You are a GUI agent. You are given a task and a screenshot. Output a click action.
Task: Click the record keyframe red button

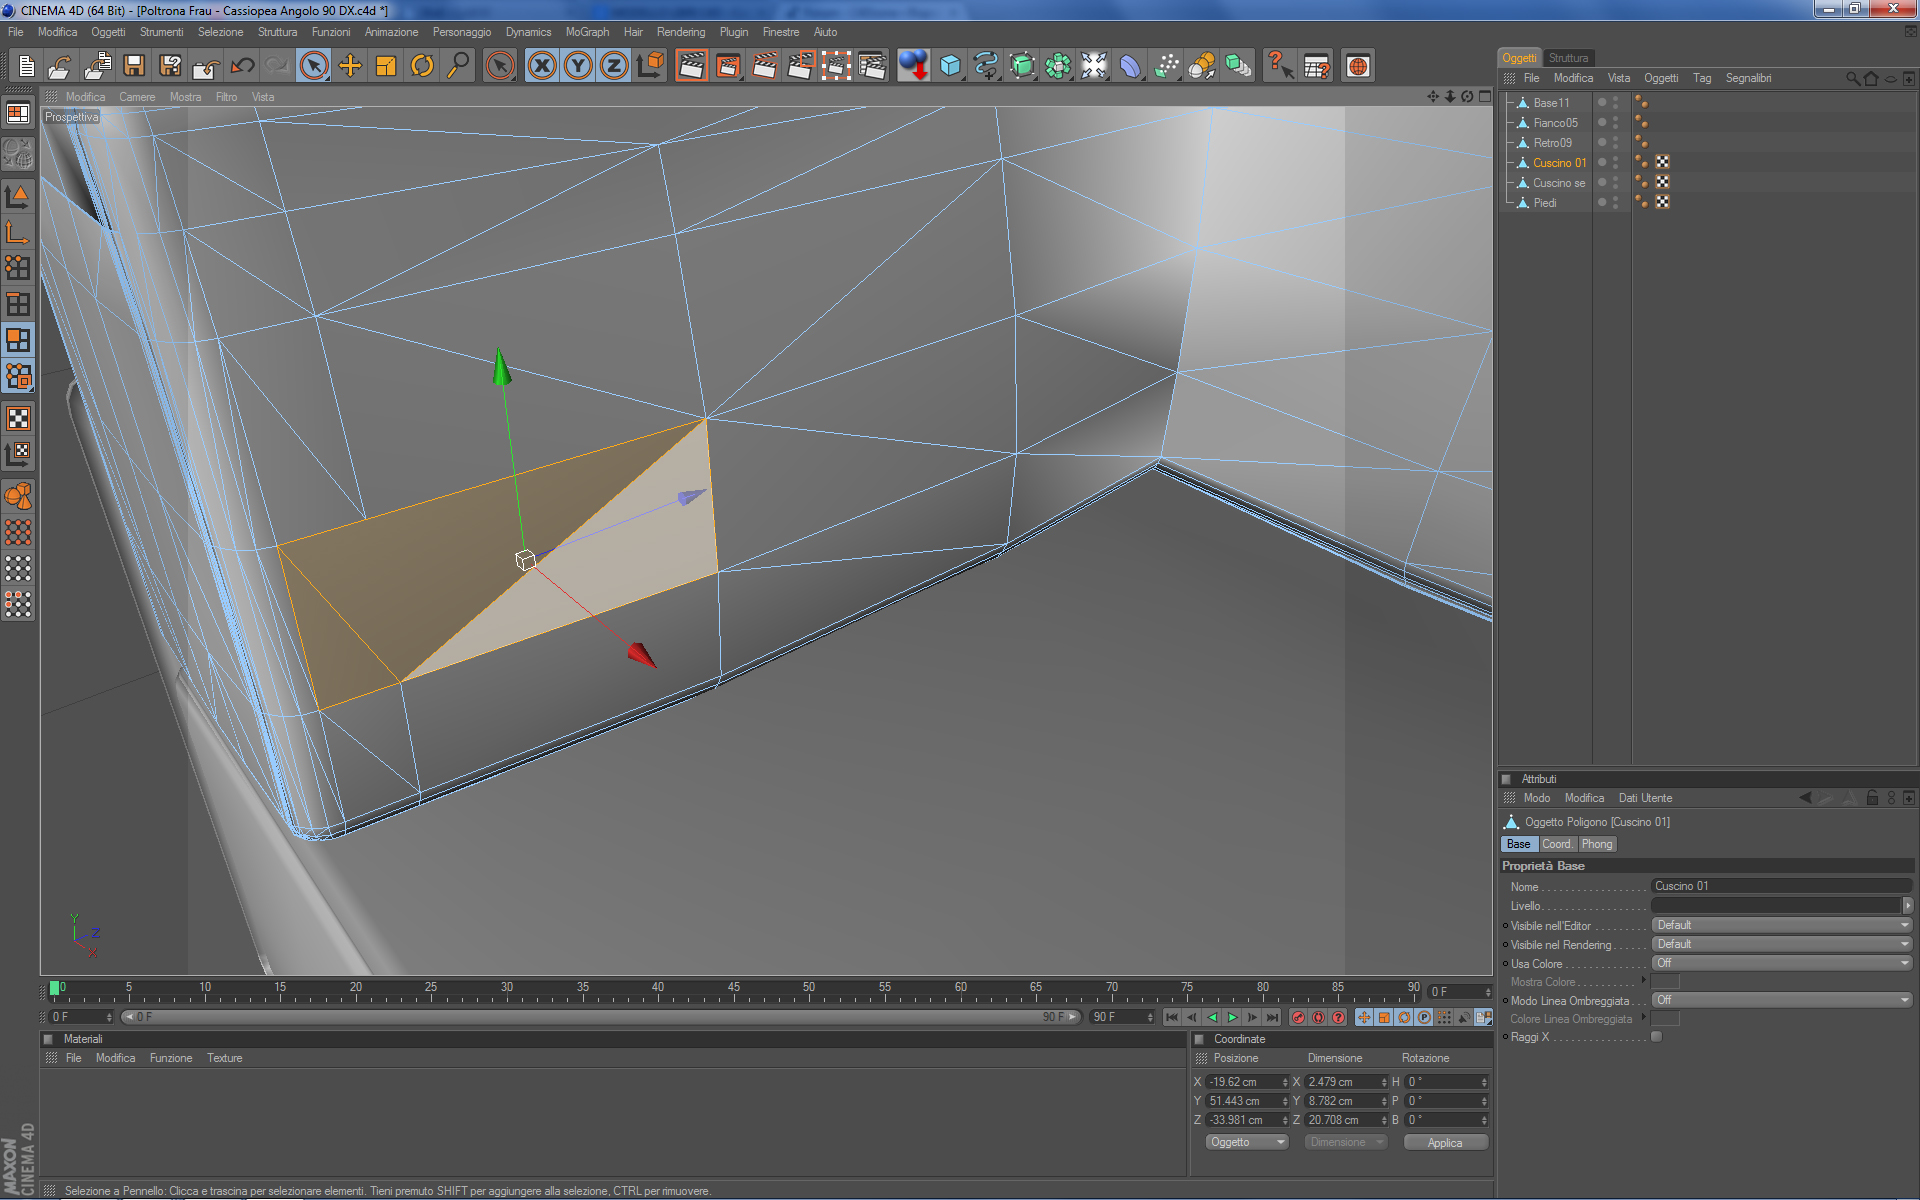point(1298,1017)
